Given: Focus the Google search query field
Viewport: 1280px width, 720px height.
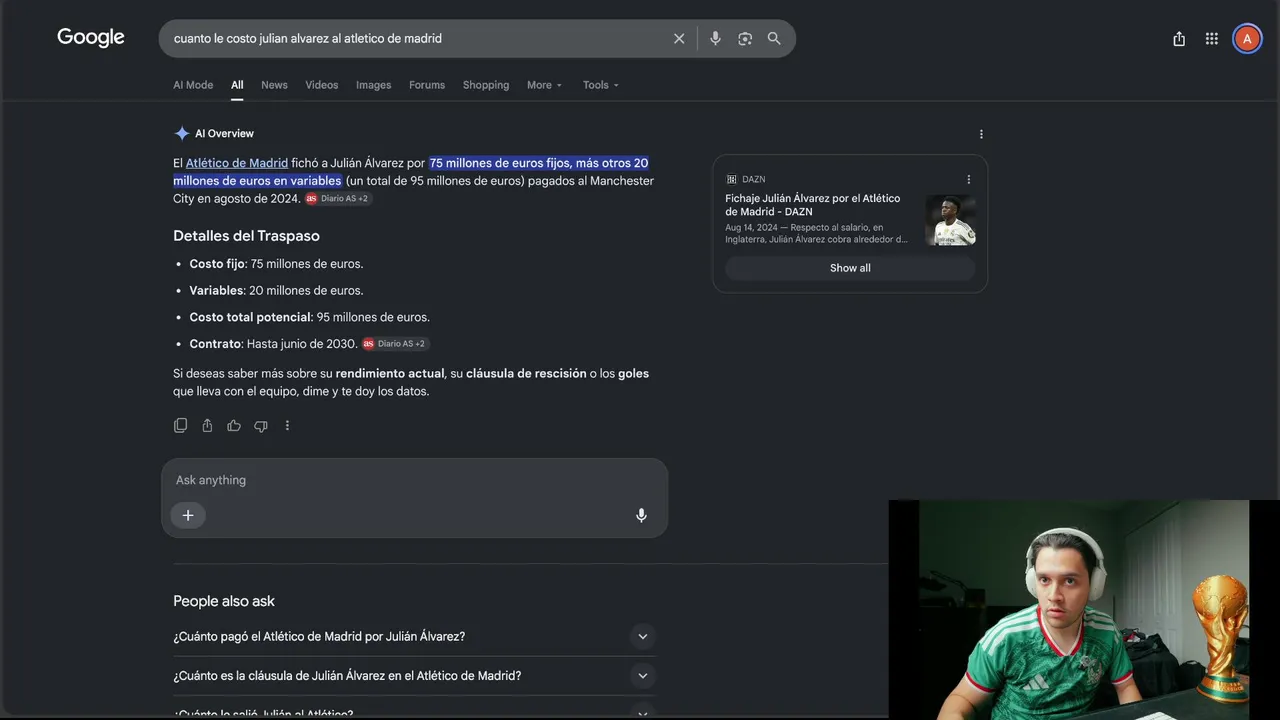Looking at the screenshot, I should pyautogui.click(x=415, y=39).
